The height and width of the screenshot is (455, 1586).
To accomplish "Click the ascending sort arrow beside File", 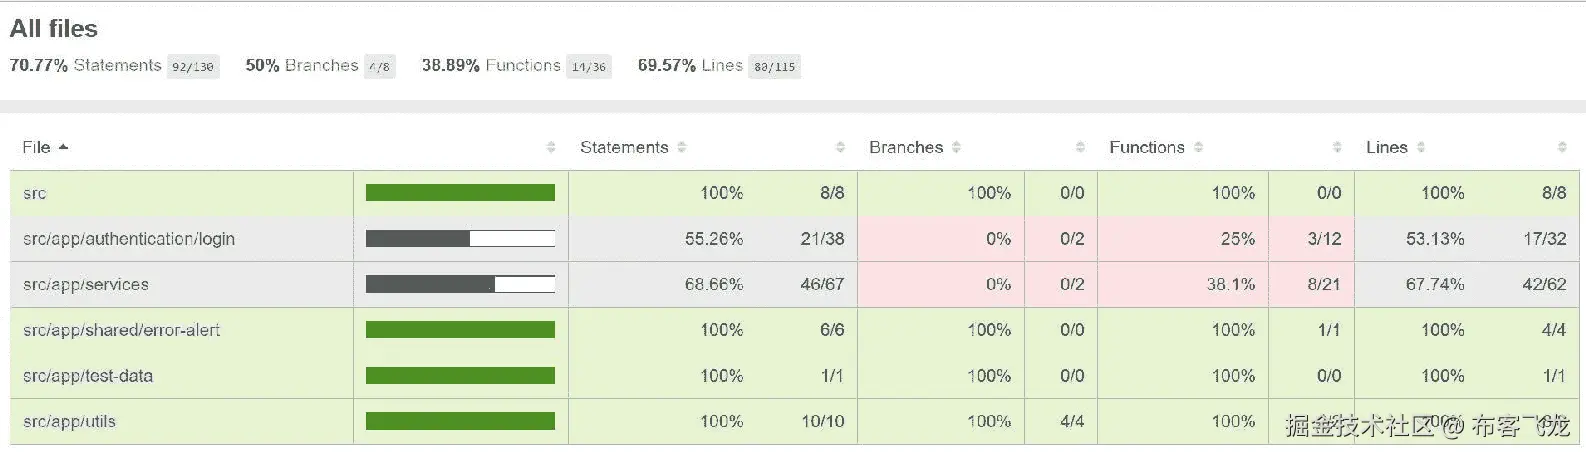I will click(x=64, y=147).
